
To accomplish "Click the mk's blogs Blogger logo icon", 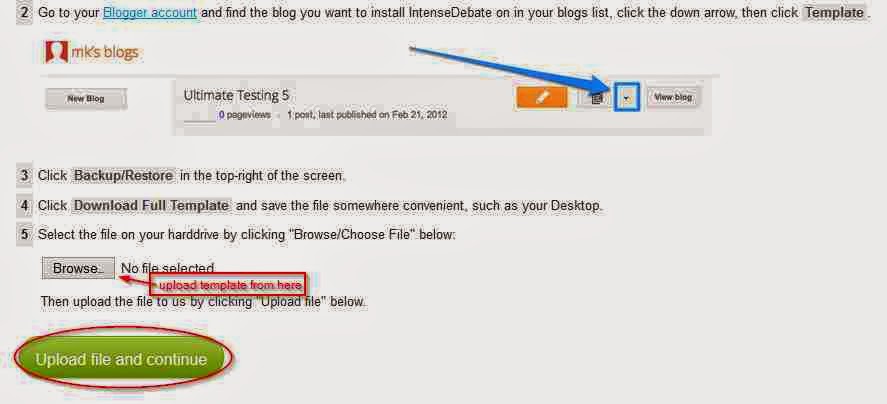I will (x=57, y=52).
